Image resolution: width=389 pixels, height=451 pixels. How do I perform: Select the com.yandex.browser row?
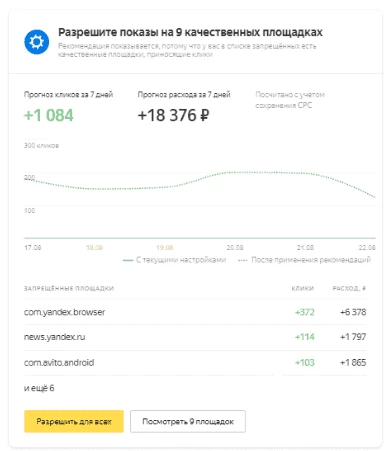195,312
